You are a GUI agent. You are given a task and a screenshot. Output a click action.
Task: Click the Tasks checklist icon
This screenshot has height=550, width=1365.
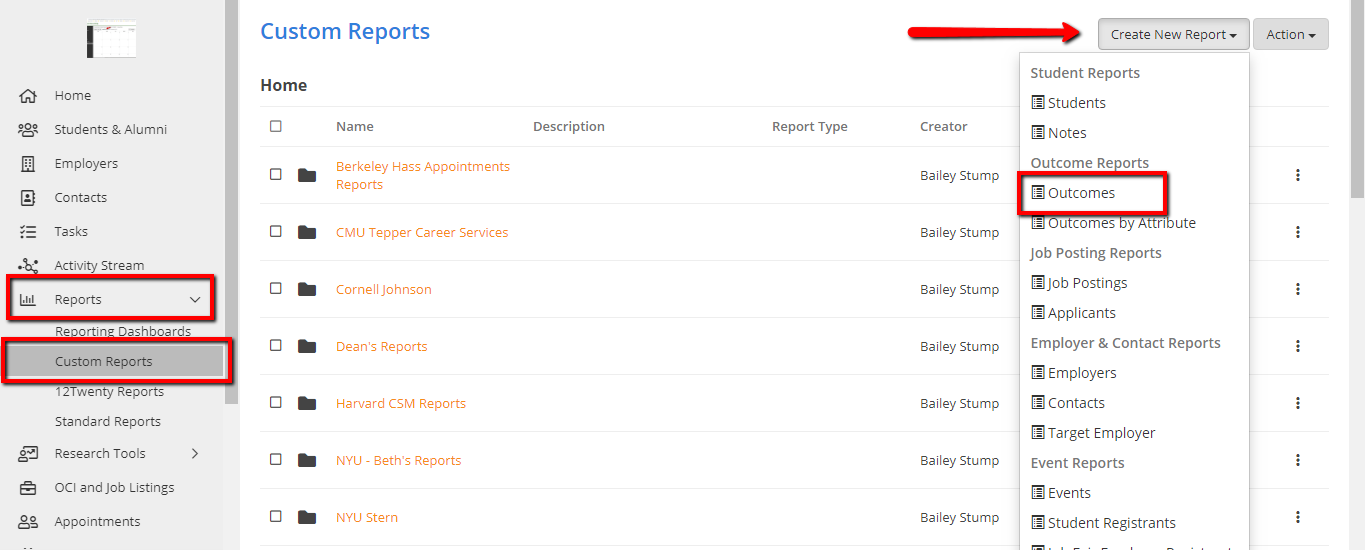pos(28,232)
